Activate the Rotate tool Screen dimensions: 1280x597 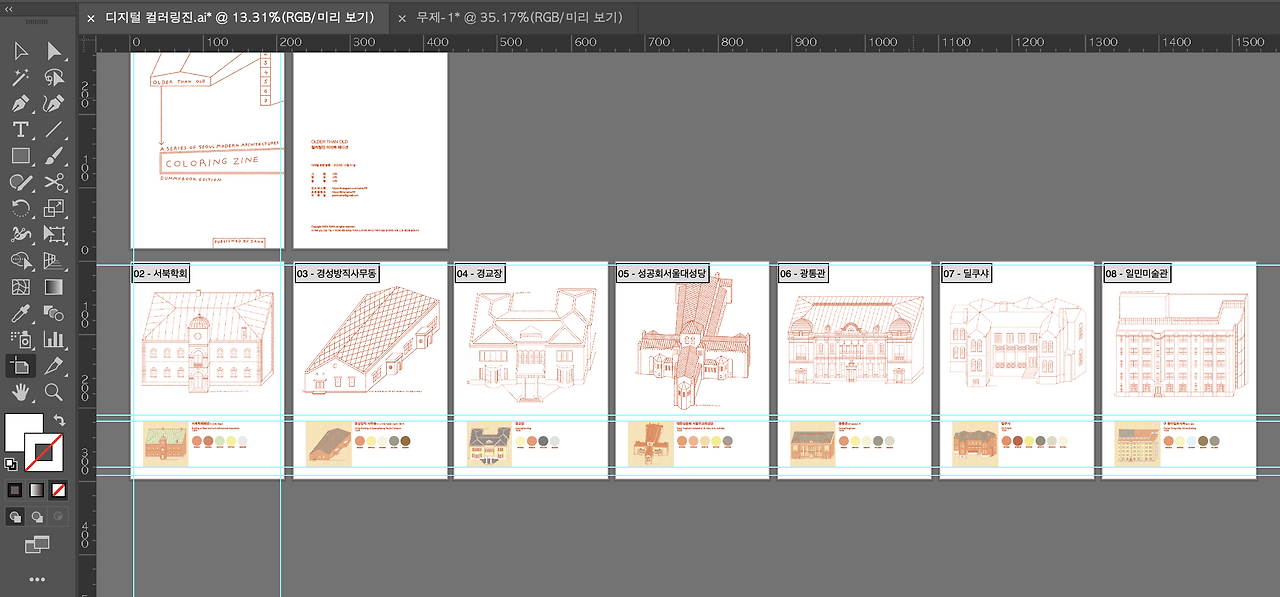coord(20,208)
